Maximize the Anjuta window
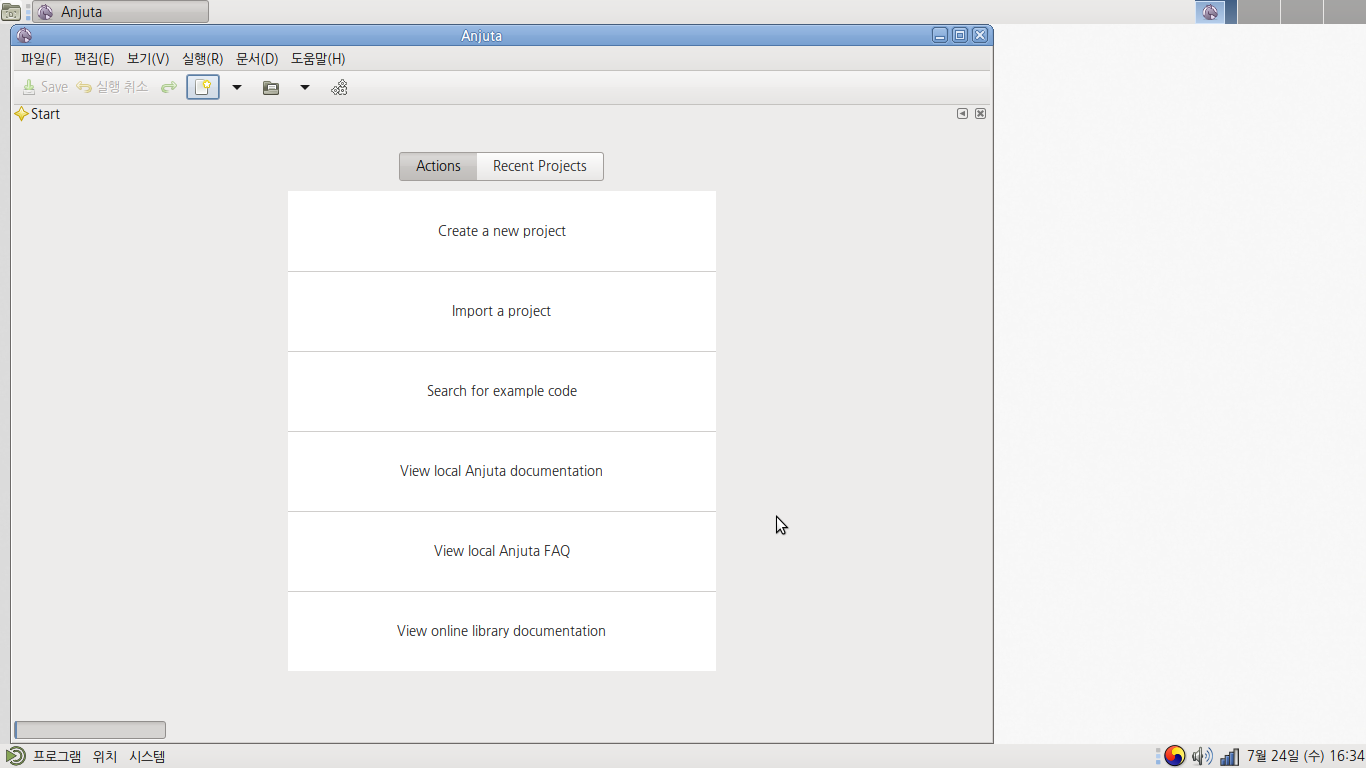Image resolution: width=1366 pixels, height=768 pixels. click(960, 35)
